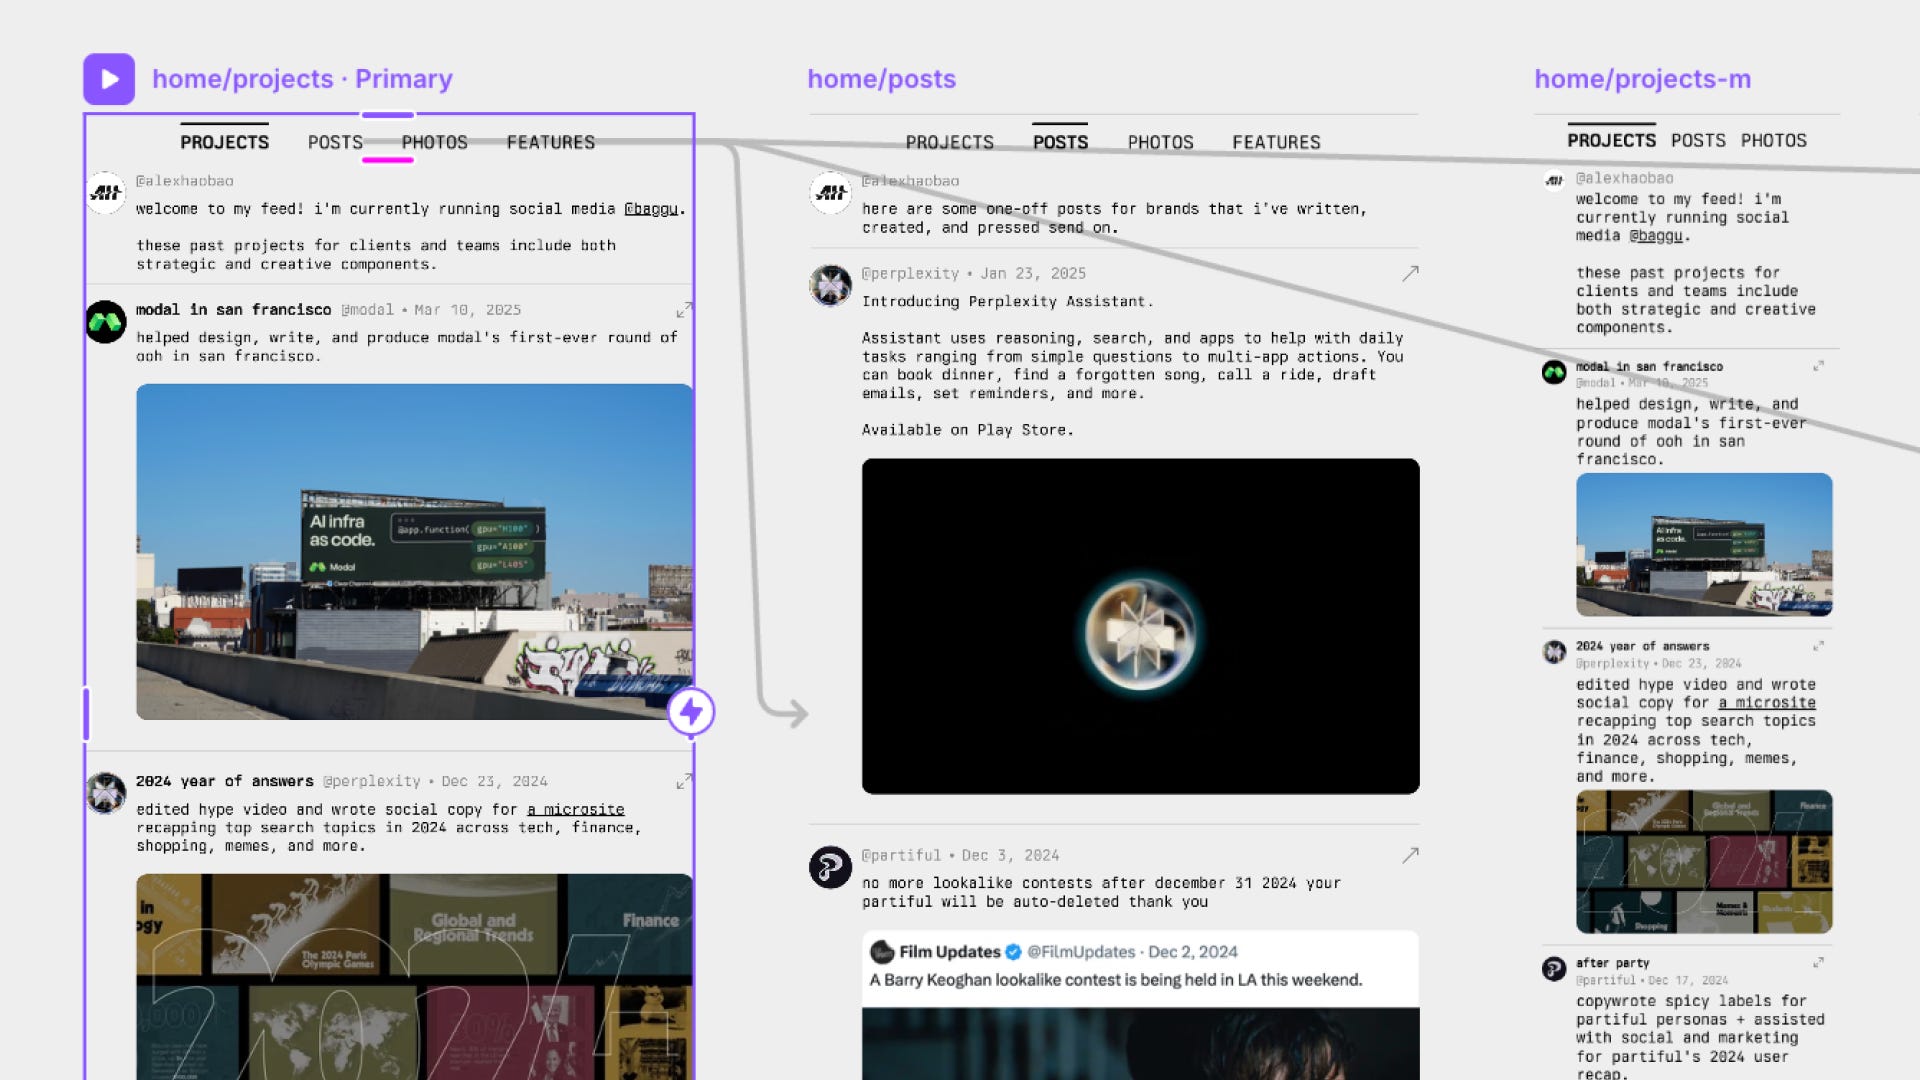The height and width of the screenshot is (1080, 1920).
Task: Open 'a microsite' link in home/projects-m frame
Action: pos(1767,703)
